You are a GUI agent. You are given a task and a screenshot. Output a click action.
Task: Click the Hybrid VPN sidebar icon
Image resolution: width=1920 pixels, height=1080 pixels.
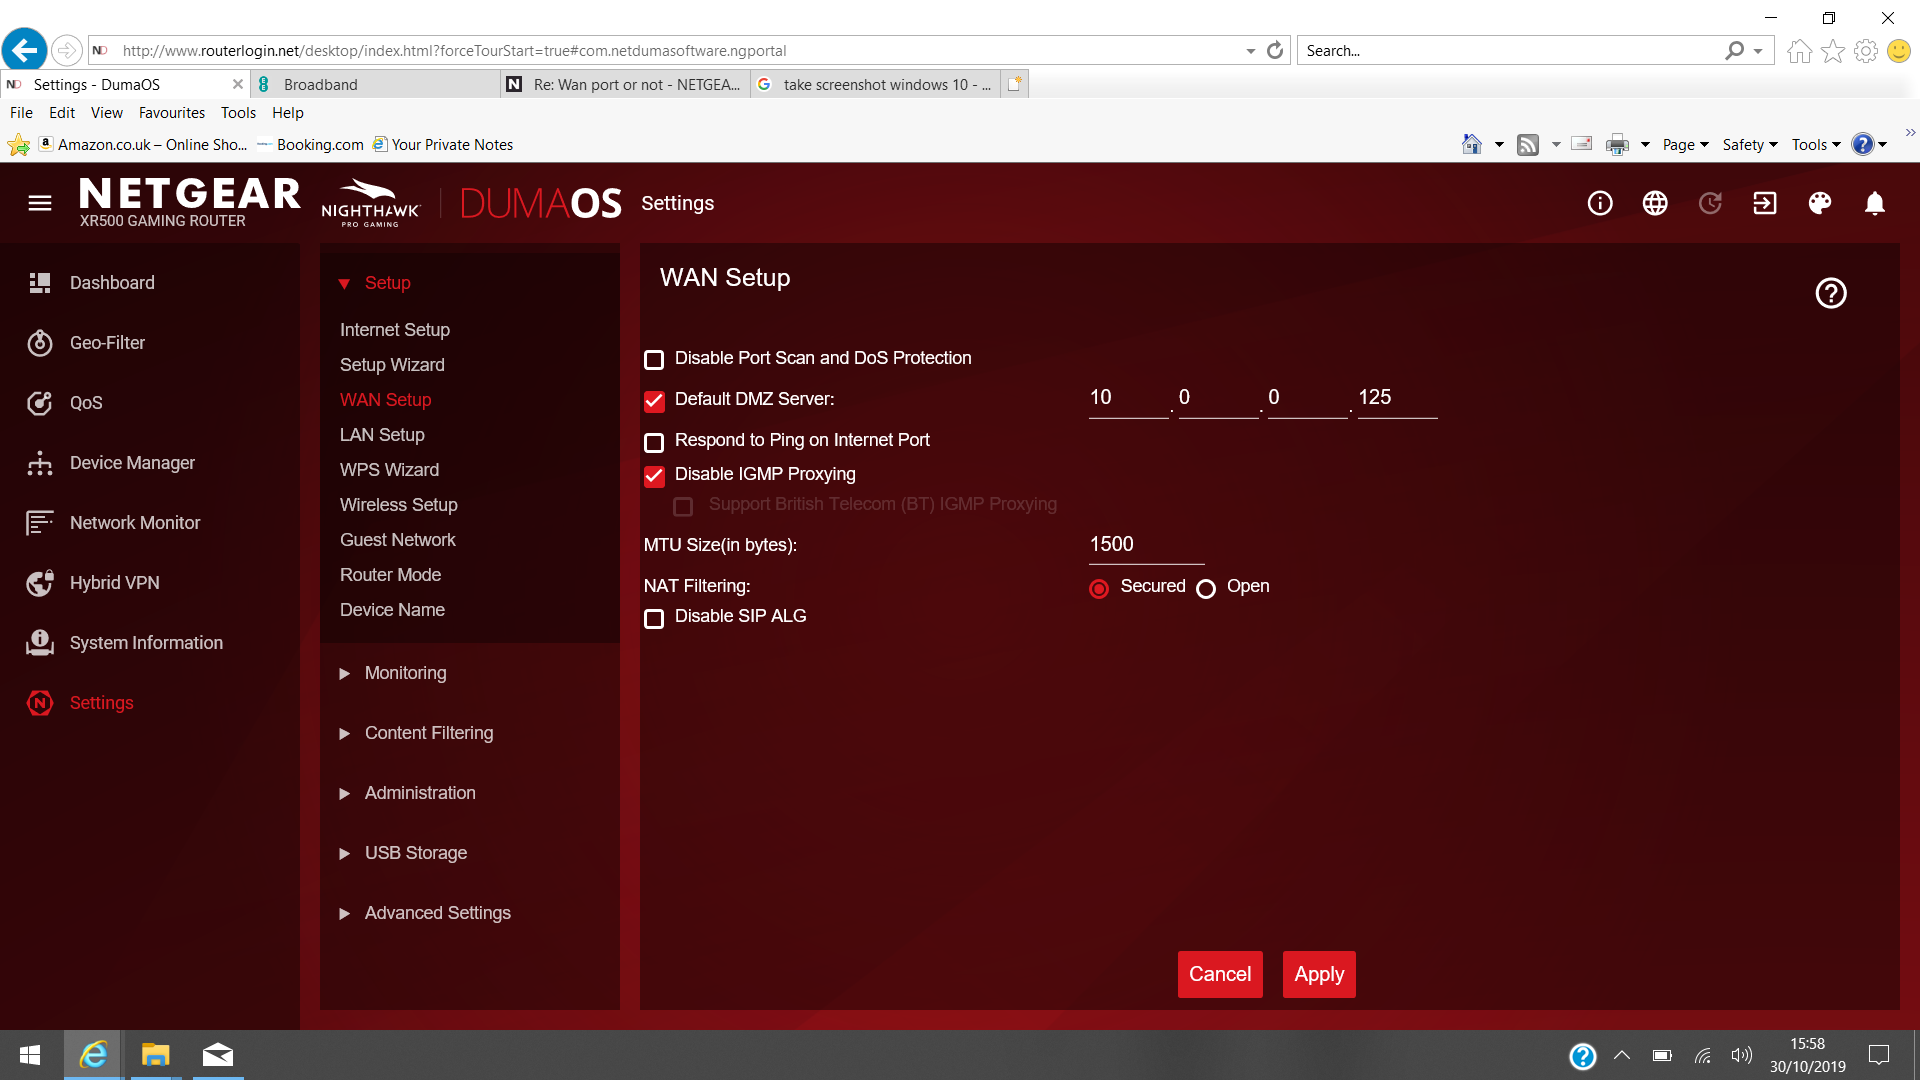click(x=40, y=582)
